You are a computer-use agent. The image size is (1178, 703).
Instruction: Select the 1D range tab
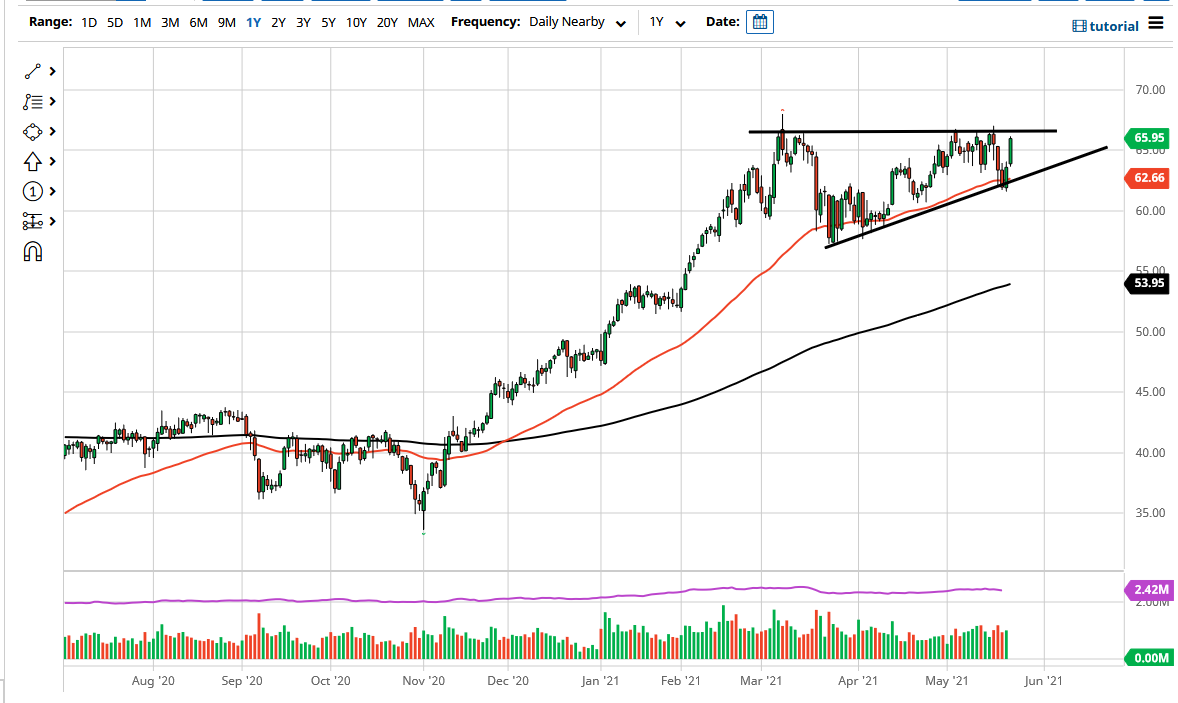click(88, 21)
